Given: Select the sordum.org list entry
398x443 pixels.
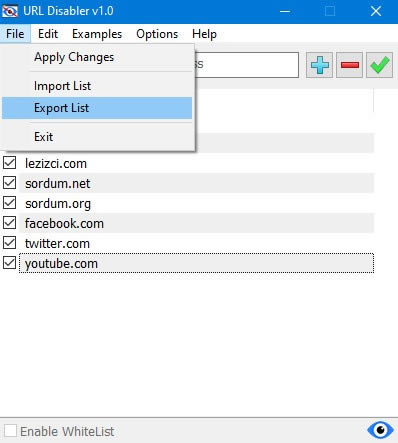Looking at the screenshot, I should point(197,203).
